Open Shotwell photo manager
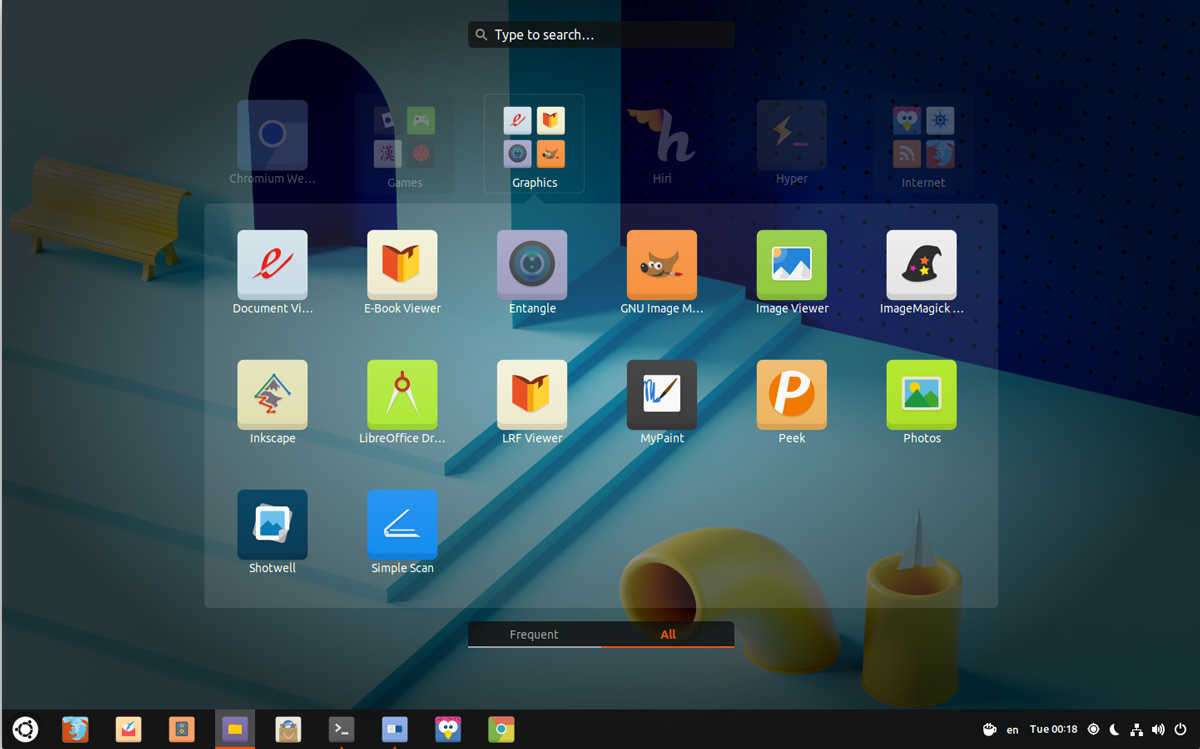The width and height of the screenshot is (1200, 749). pyautogui.click(x=272, y=524)
